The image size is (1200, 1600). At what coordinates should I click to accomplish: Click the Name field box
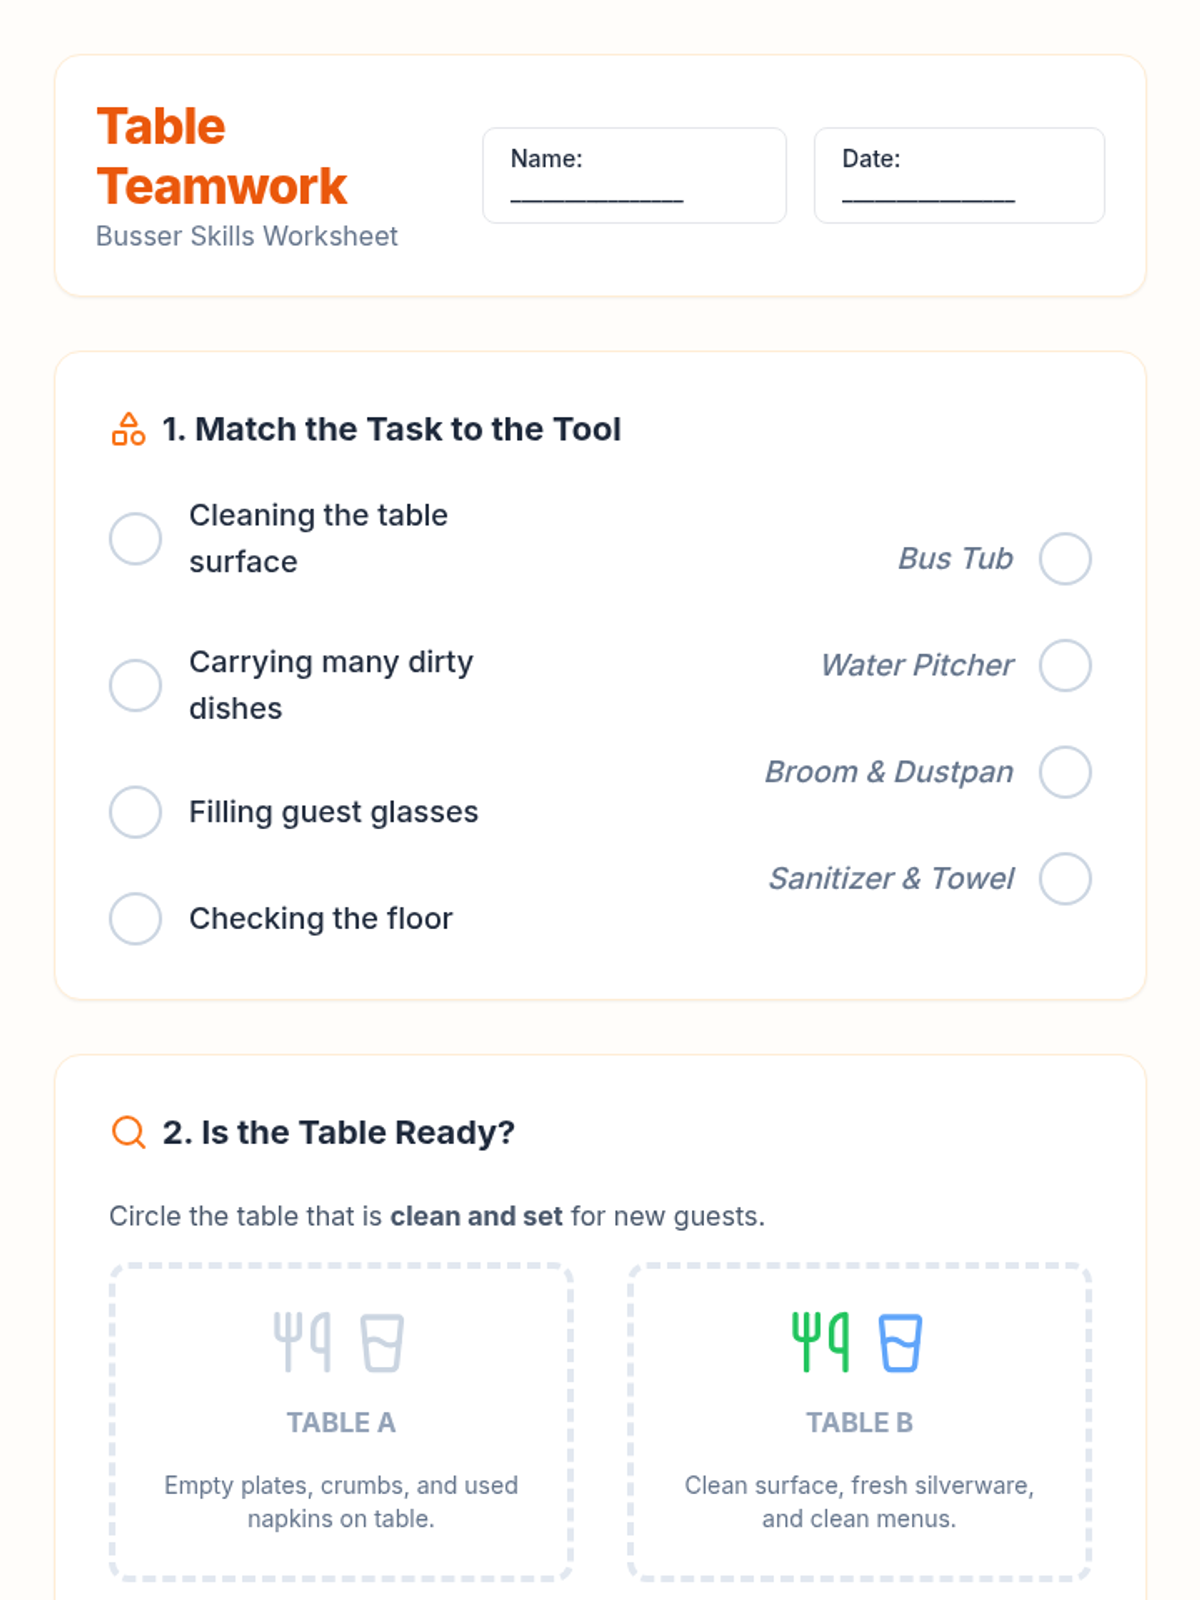pos(634,175)
